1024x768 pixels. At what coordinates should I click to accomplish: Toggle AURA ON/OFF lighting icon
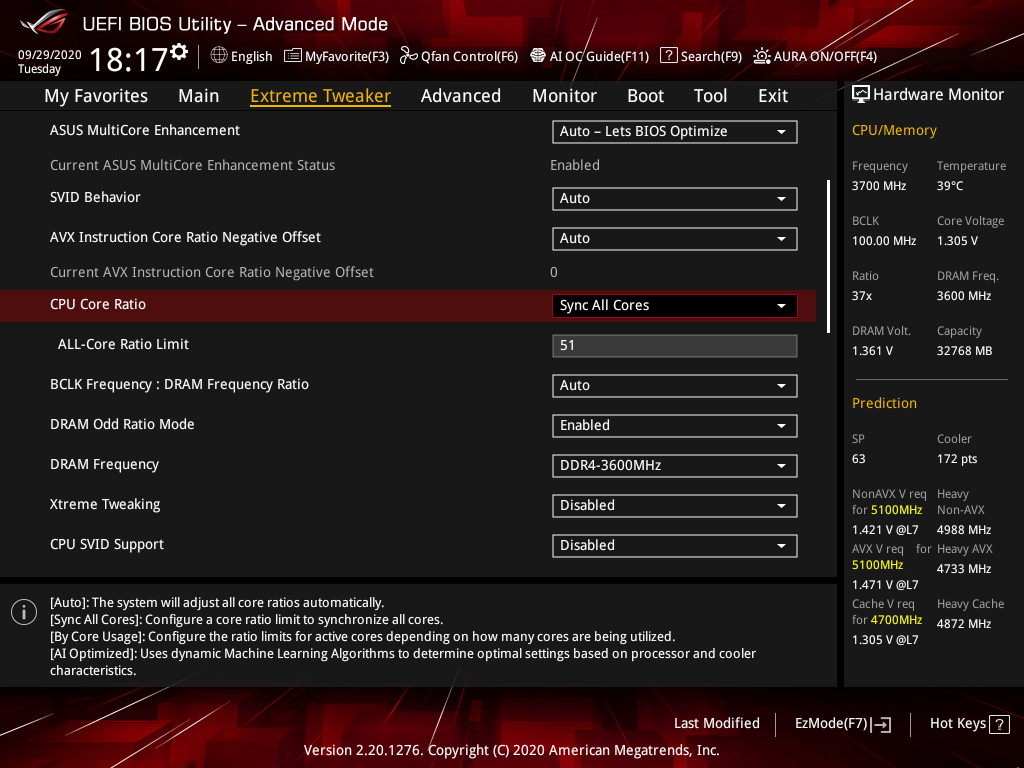pyautogui.click(x=762, y=56)
